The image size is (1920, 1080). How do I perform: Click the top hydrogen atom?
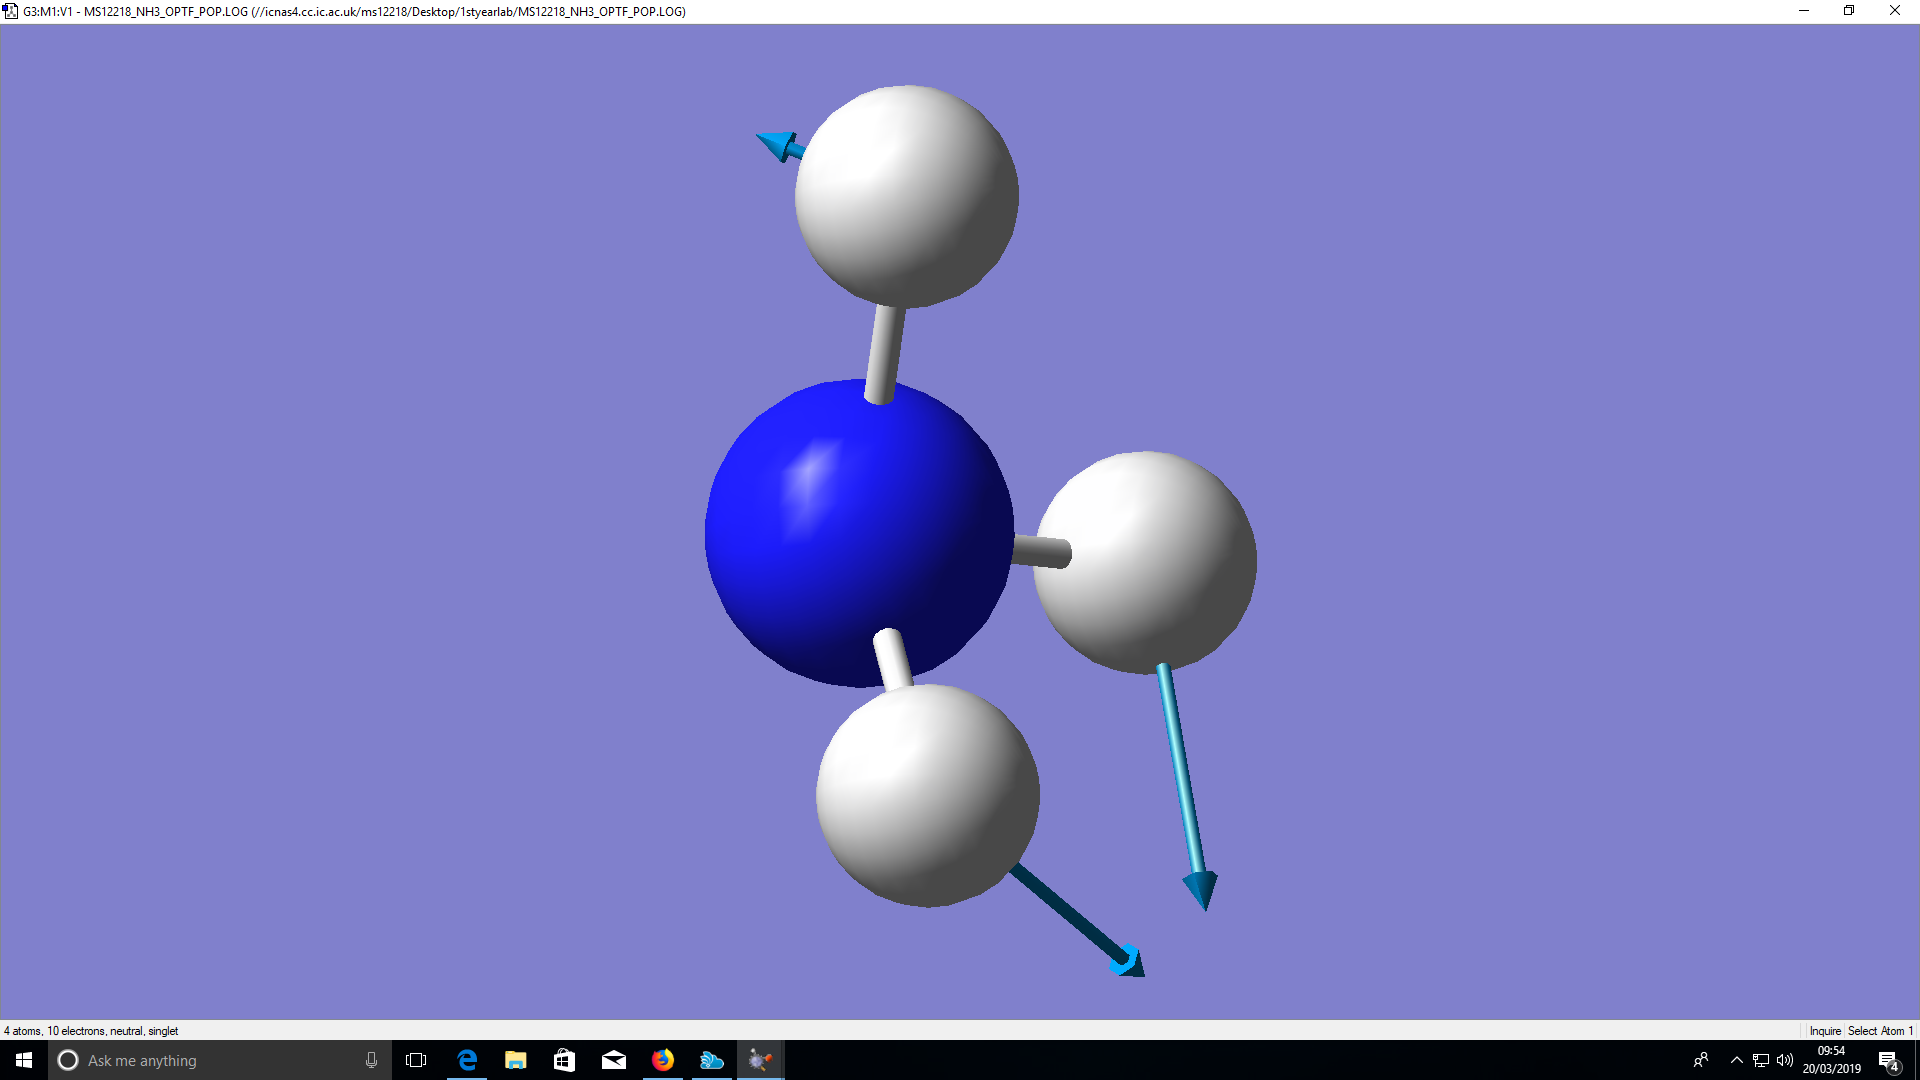[x=906, y=196]
